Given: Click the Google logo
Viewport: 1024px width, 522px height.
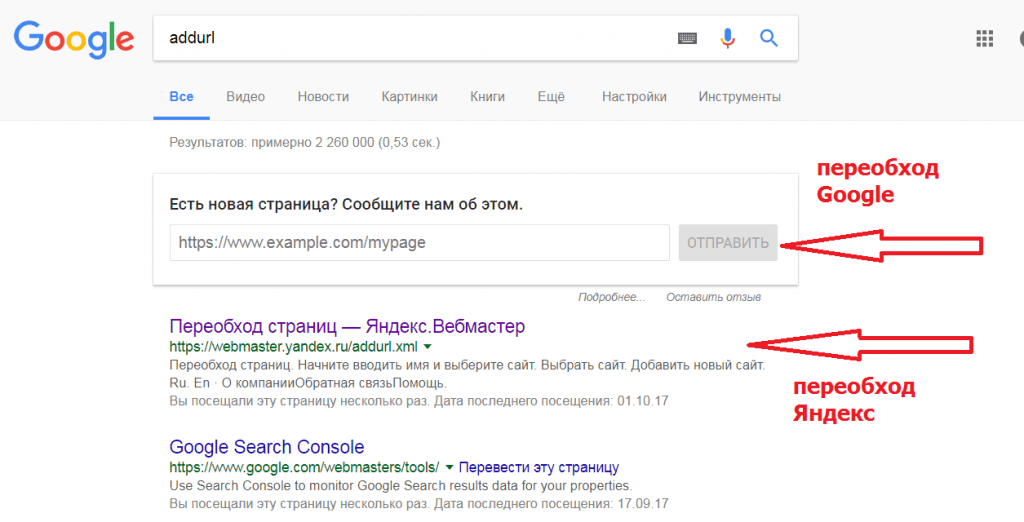Looking at the screenshot, I should [x=74, y=39].
